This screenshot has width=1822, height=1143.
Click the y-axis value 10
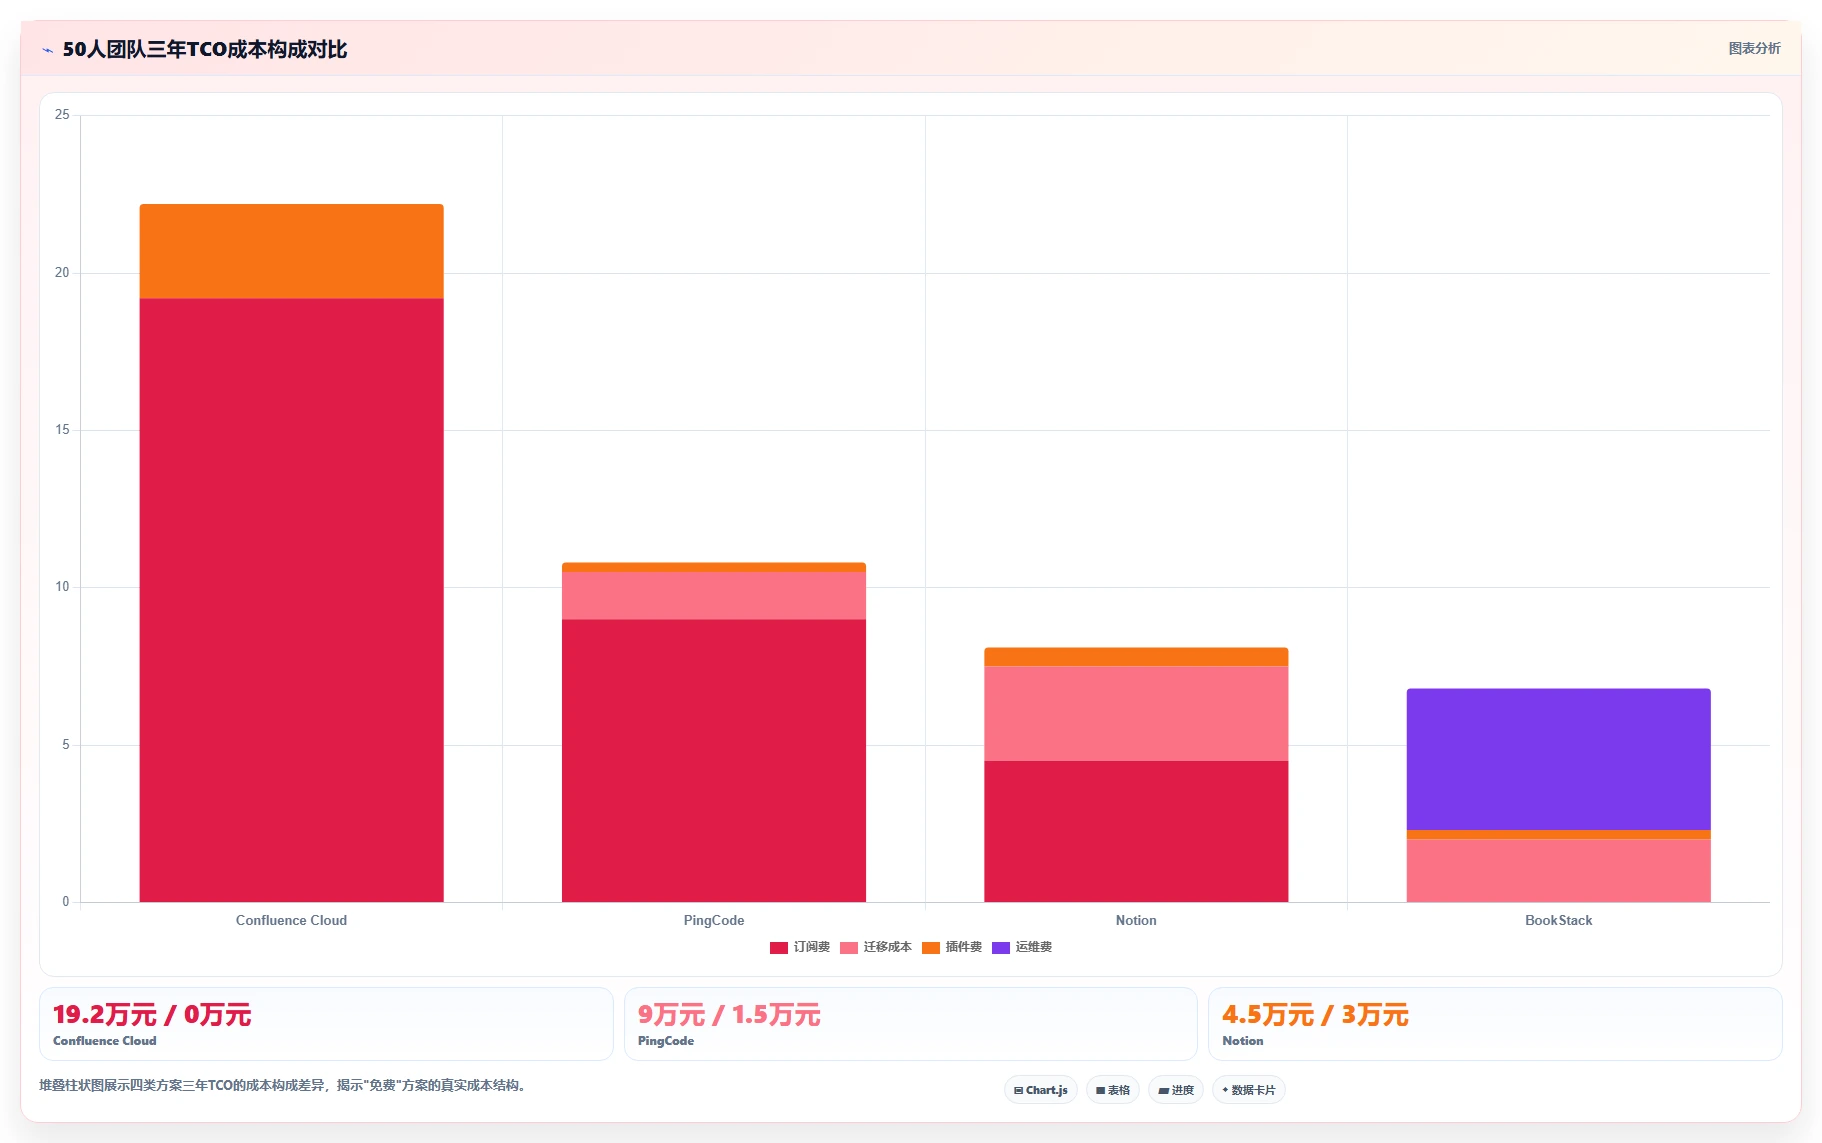(62, 587)
